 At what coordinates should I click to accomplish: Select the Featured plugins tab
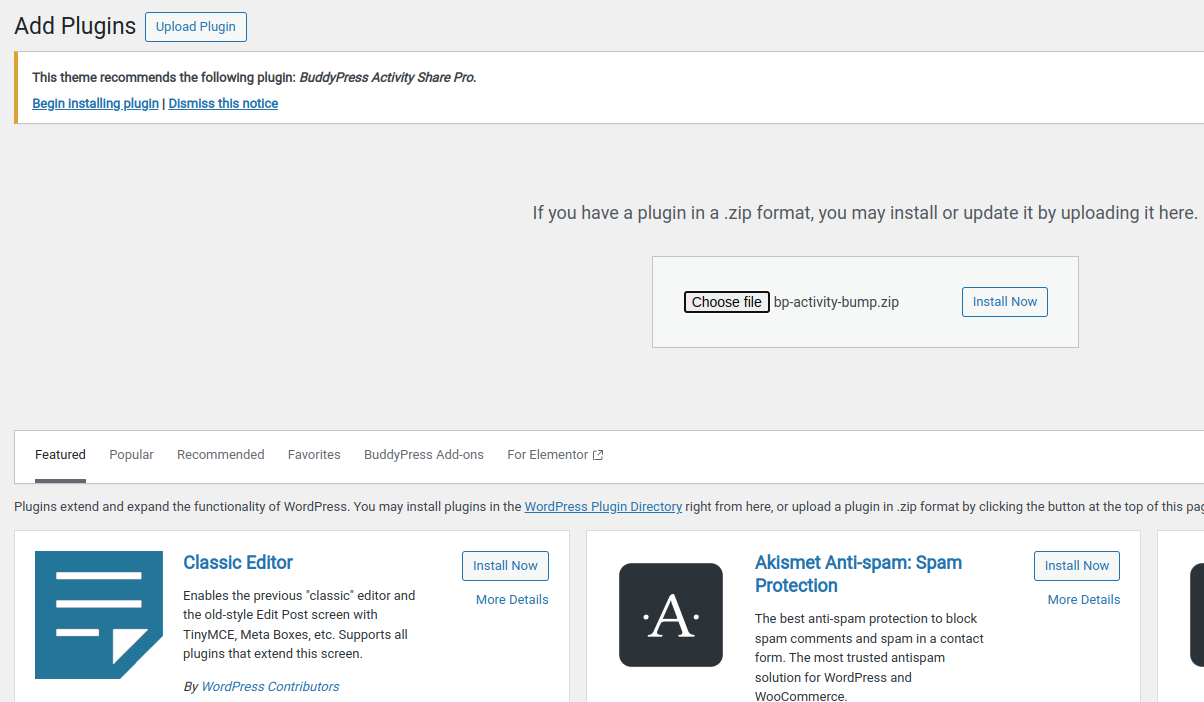pos(60,454)
